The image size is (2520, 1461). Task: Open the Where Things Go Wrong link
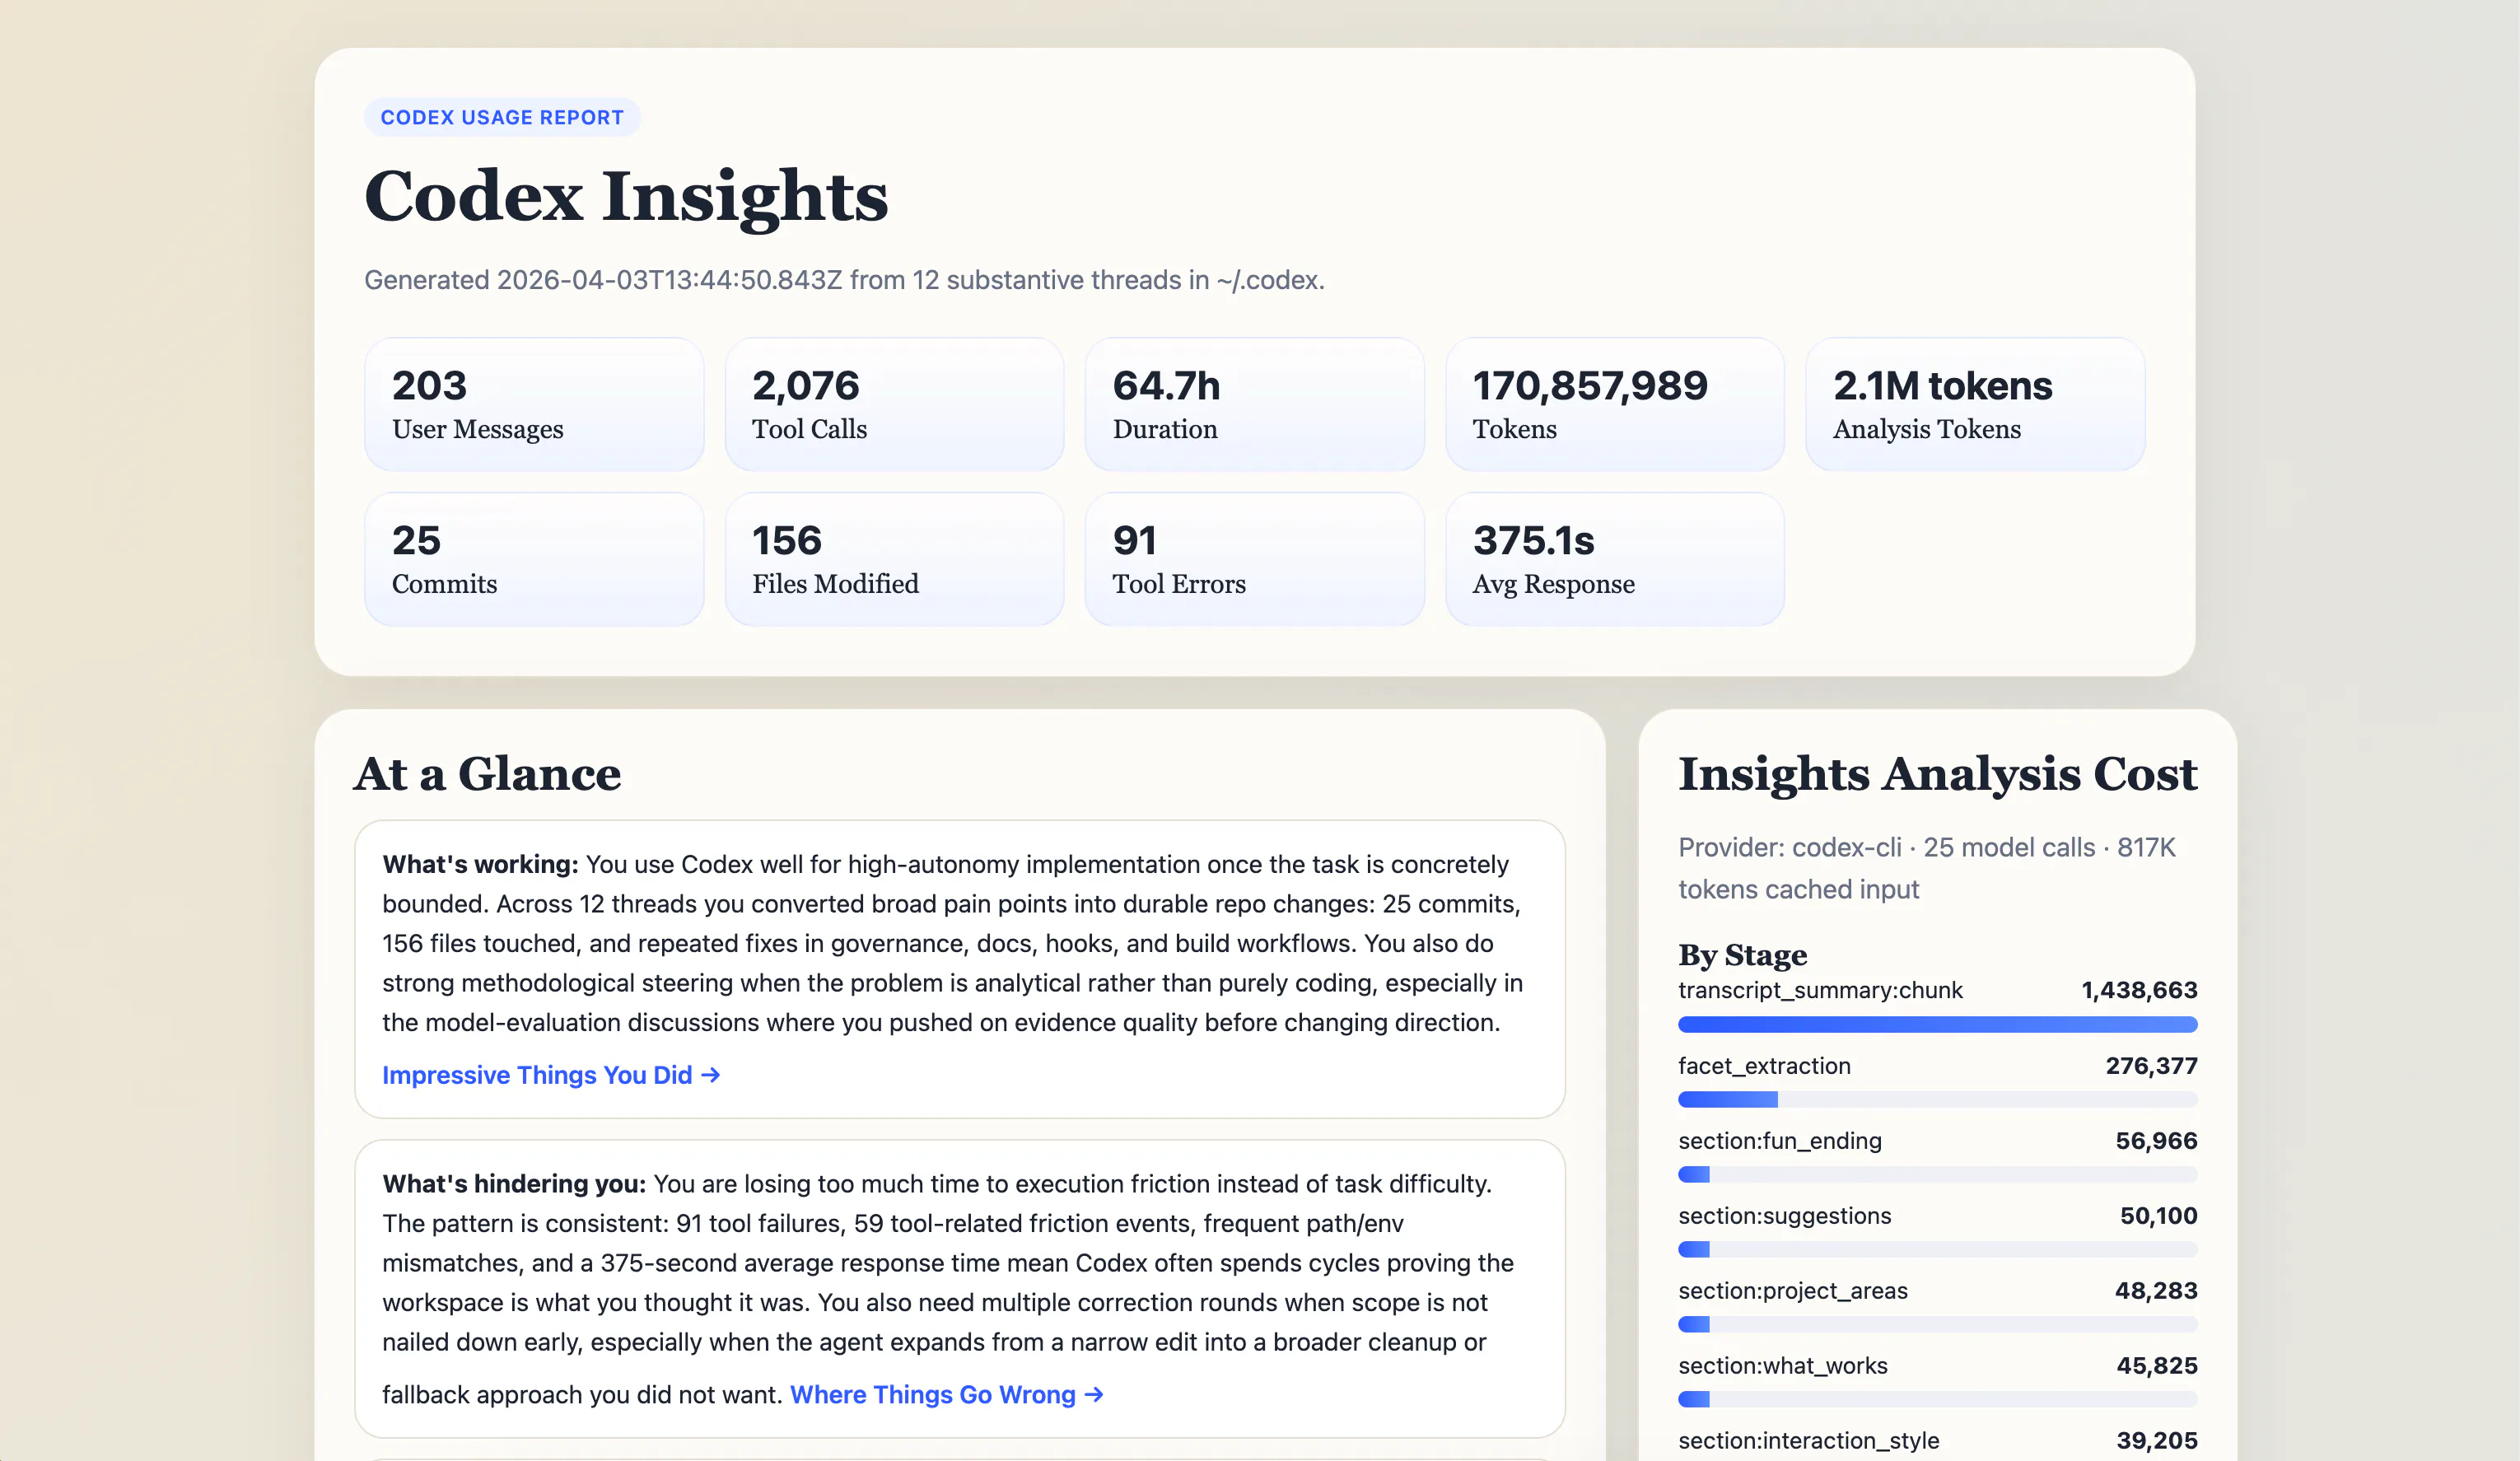point(947,1394)
